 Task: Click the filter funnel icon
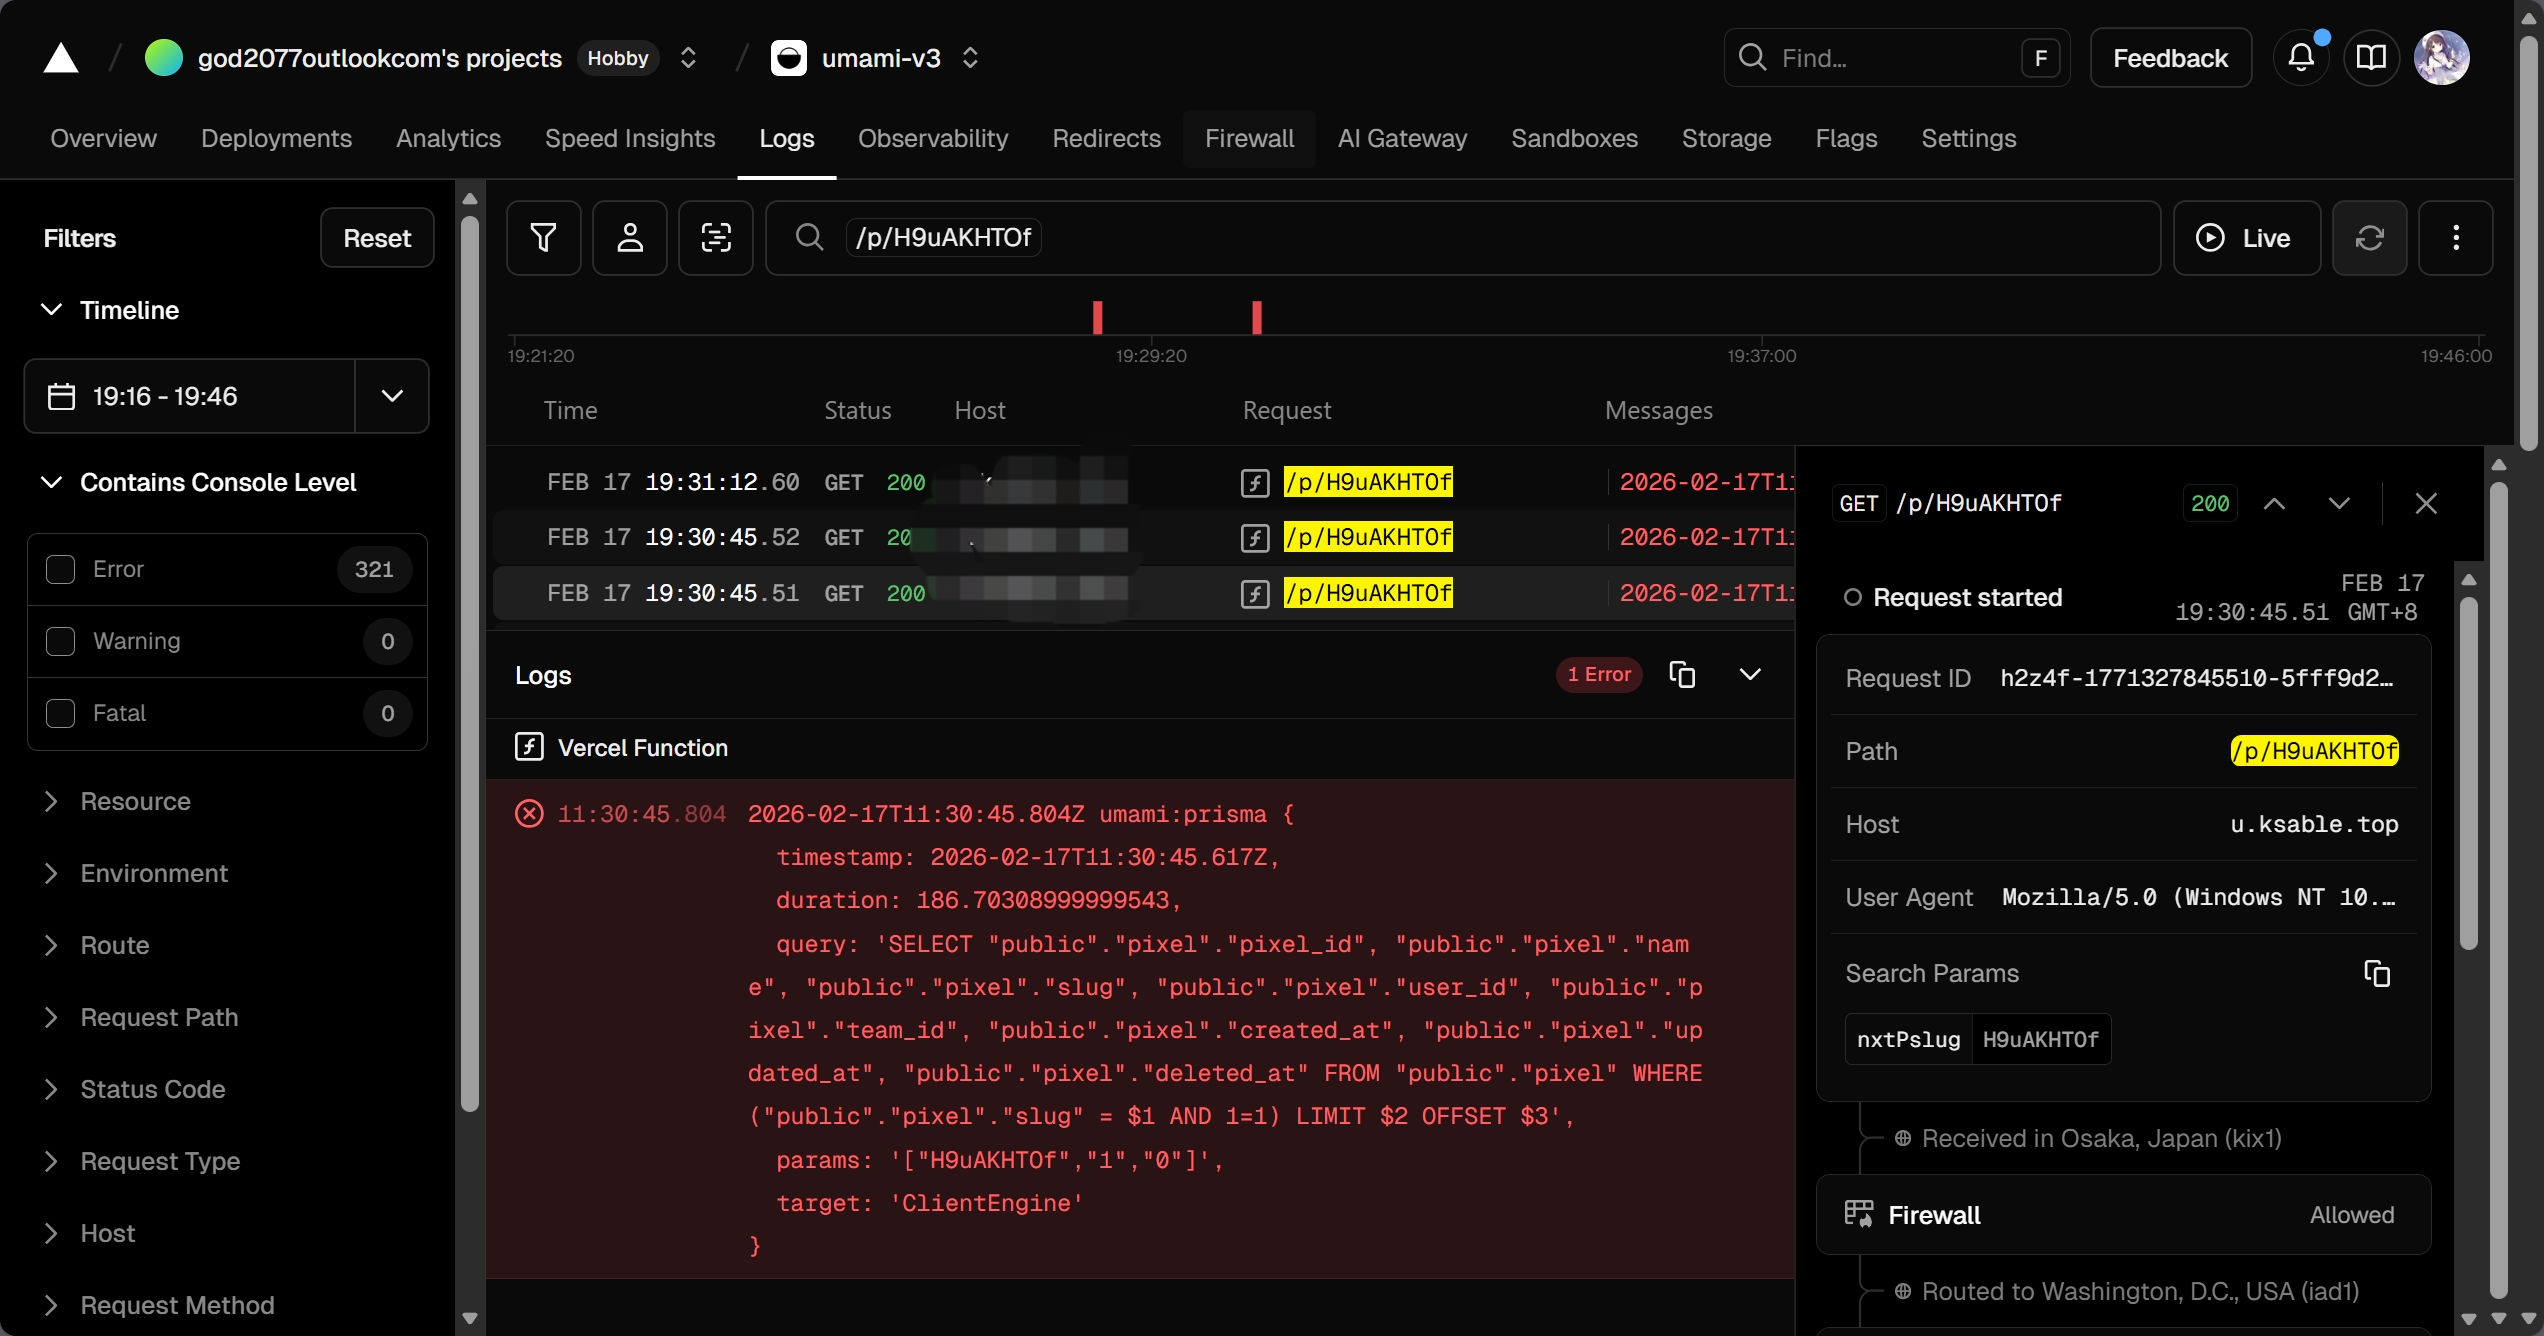tap(543, 238)
